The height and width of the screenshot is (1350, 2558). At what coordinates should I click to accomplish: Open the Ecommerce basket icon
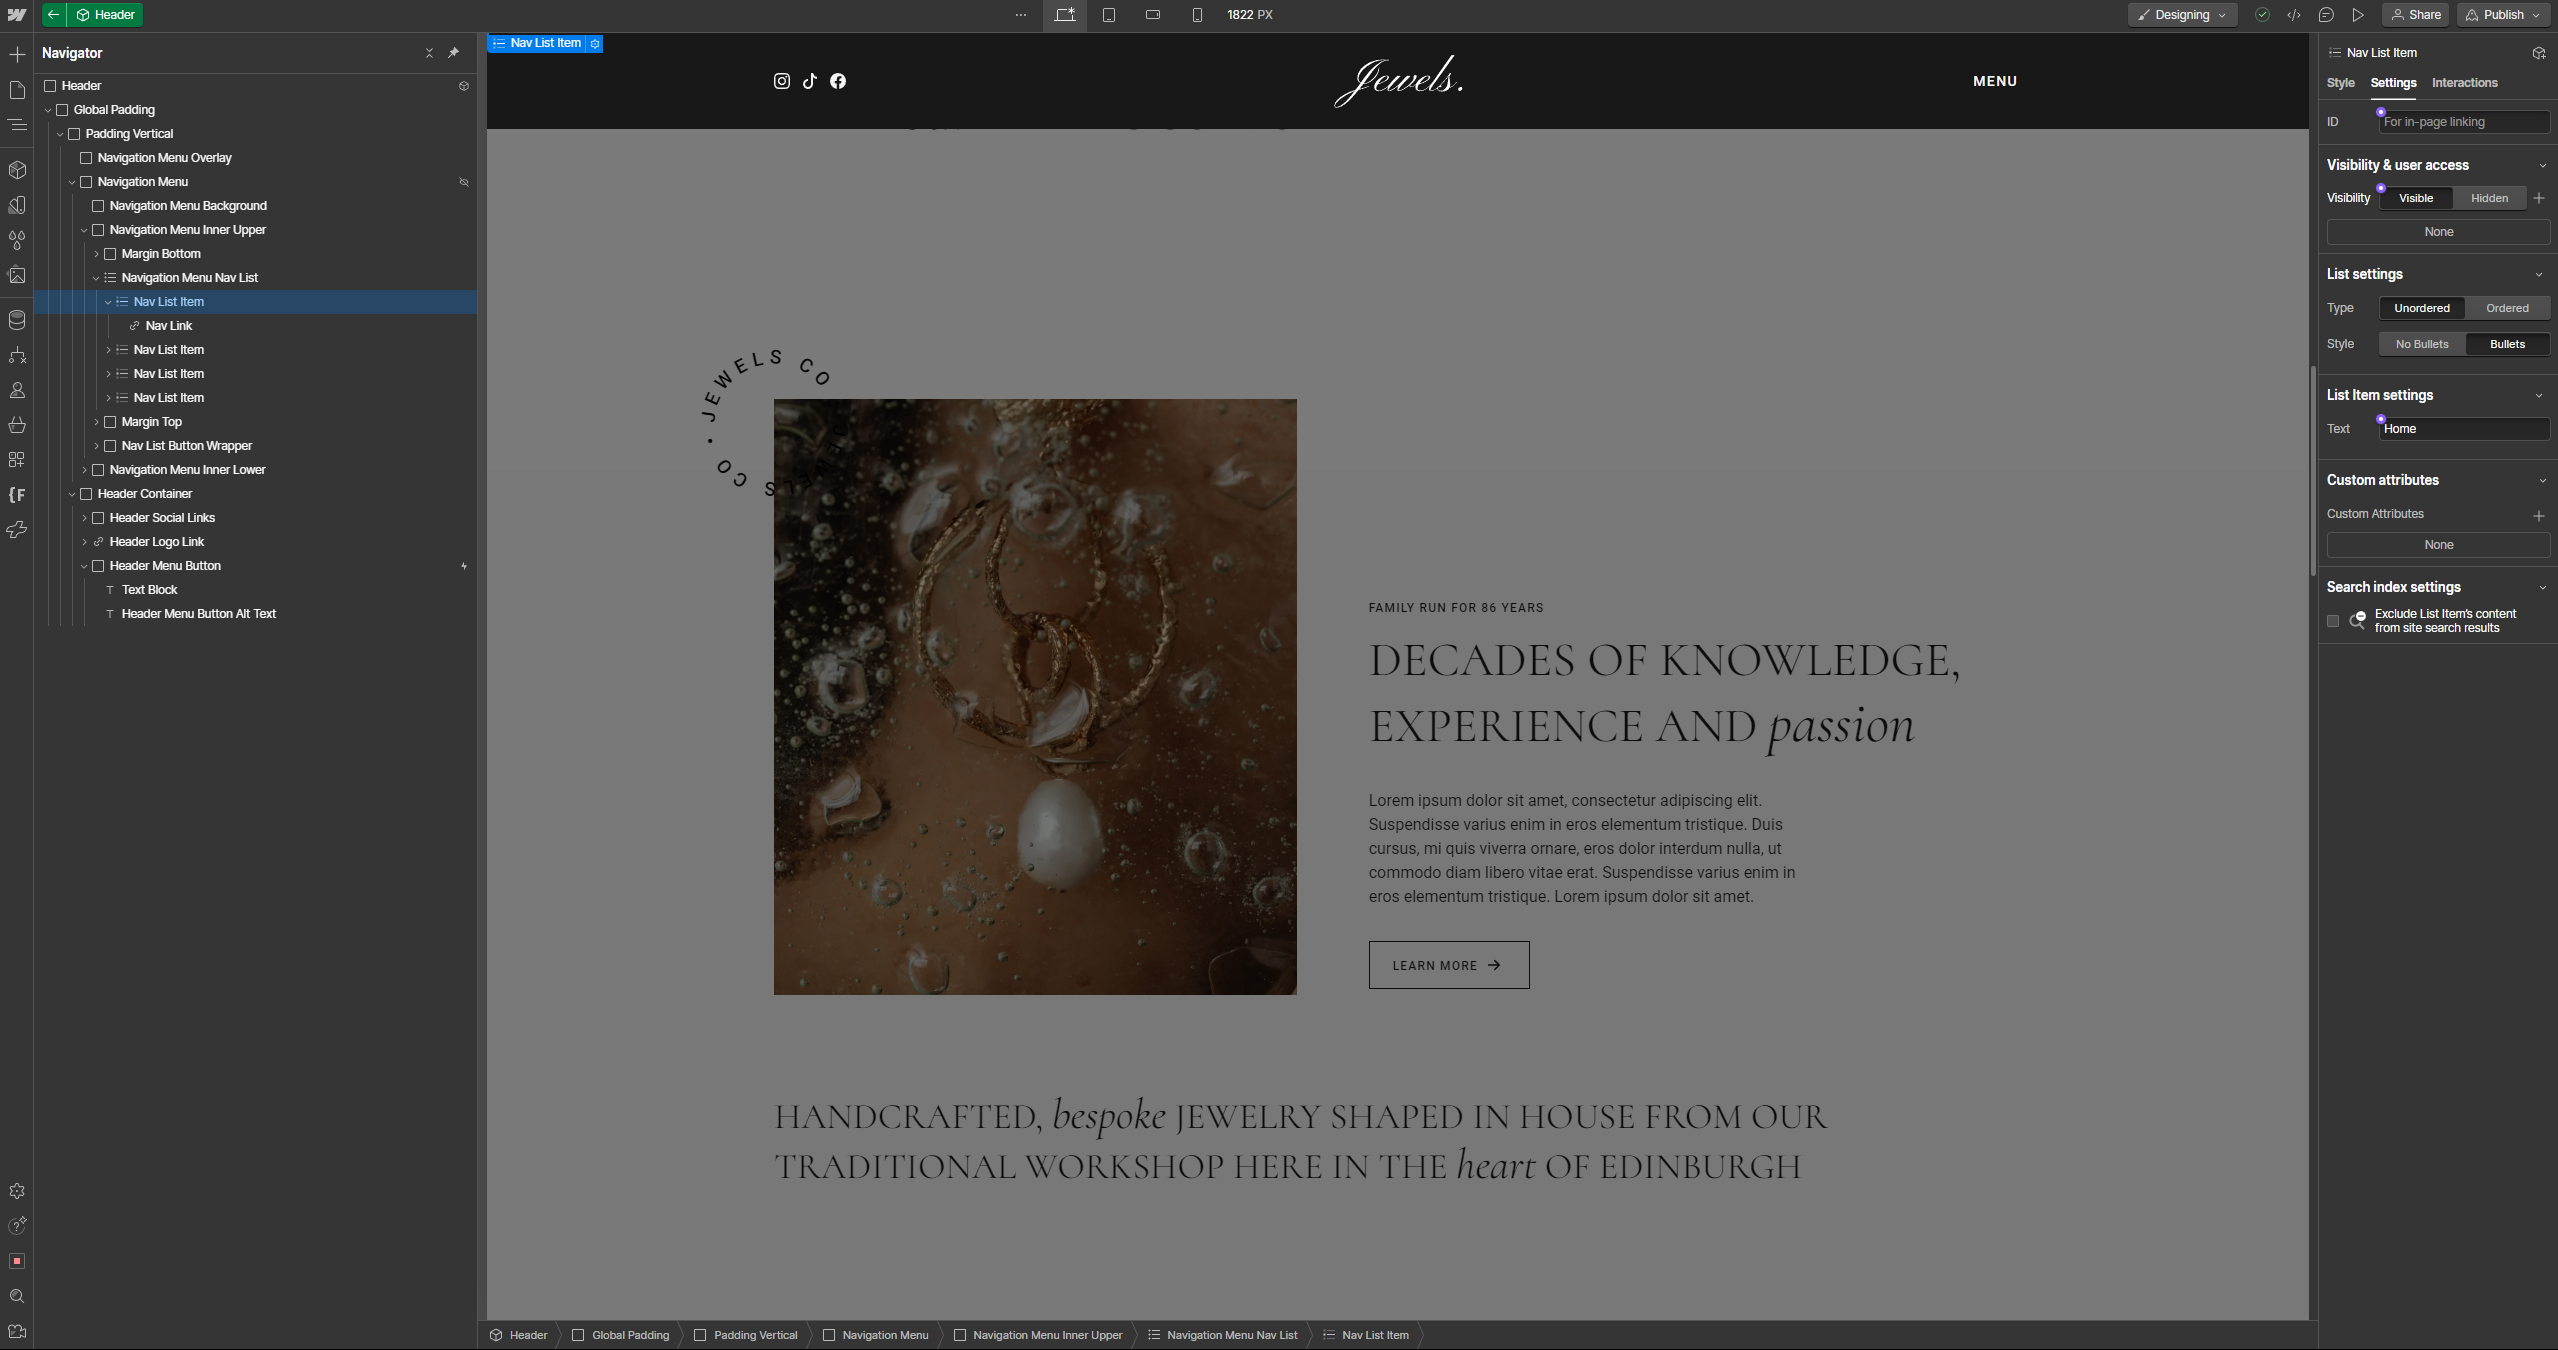click(17, 425)
